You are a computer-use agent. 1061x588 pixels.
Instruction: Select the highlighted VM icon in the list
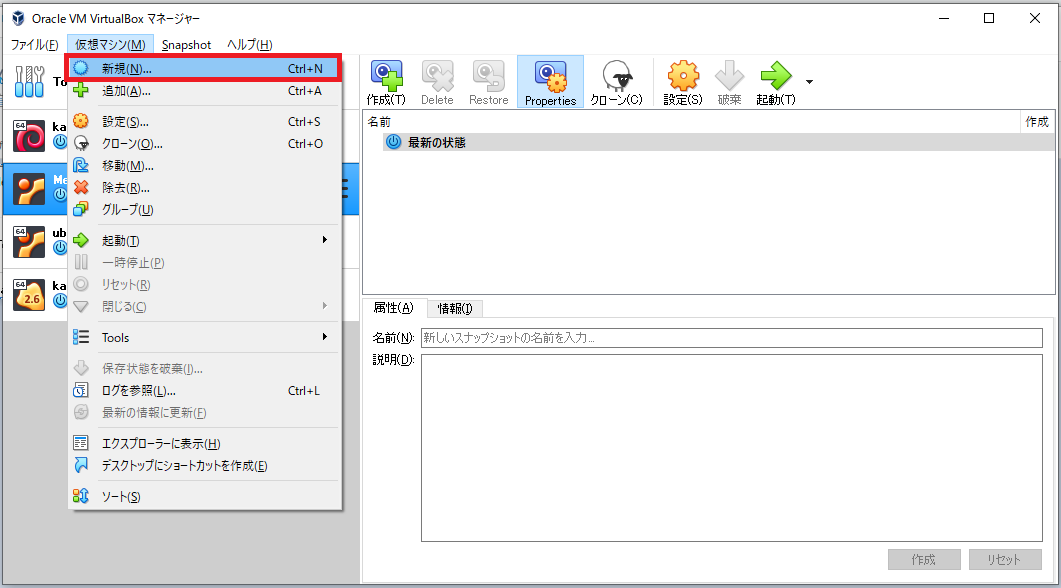[x=29, y=189]
